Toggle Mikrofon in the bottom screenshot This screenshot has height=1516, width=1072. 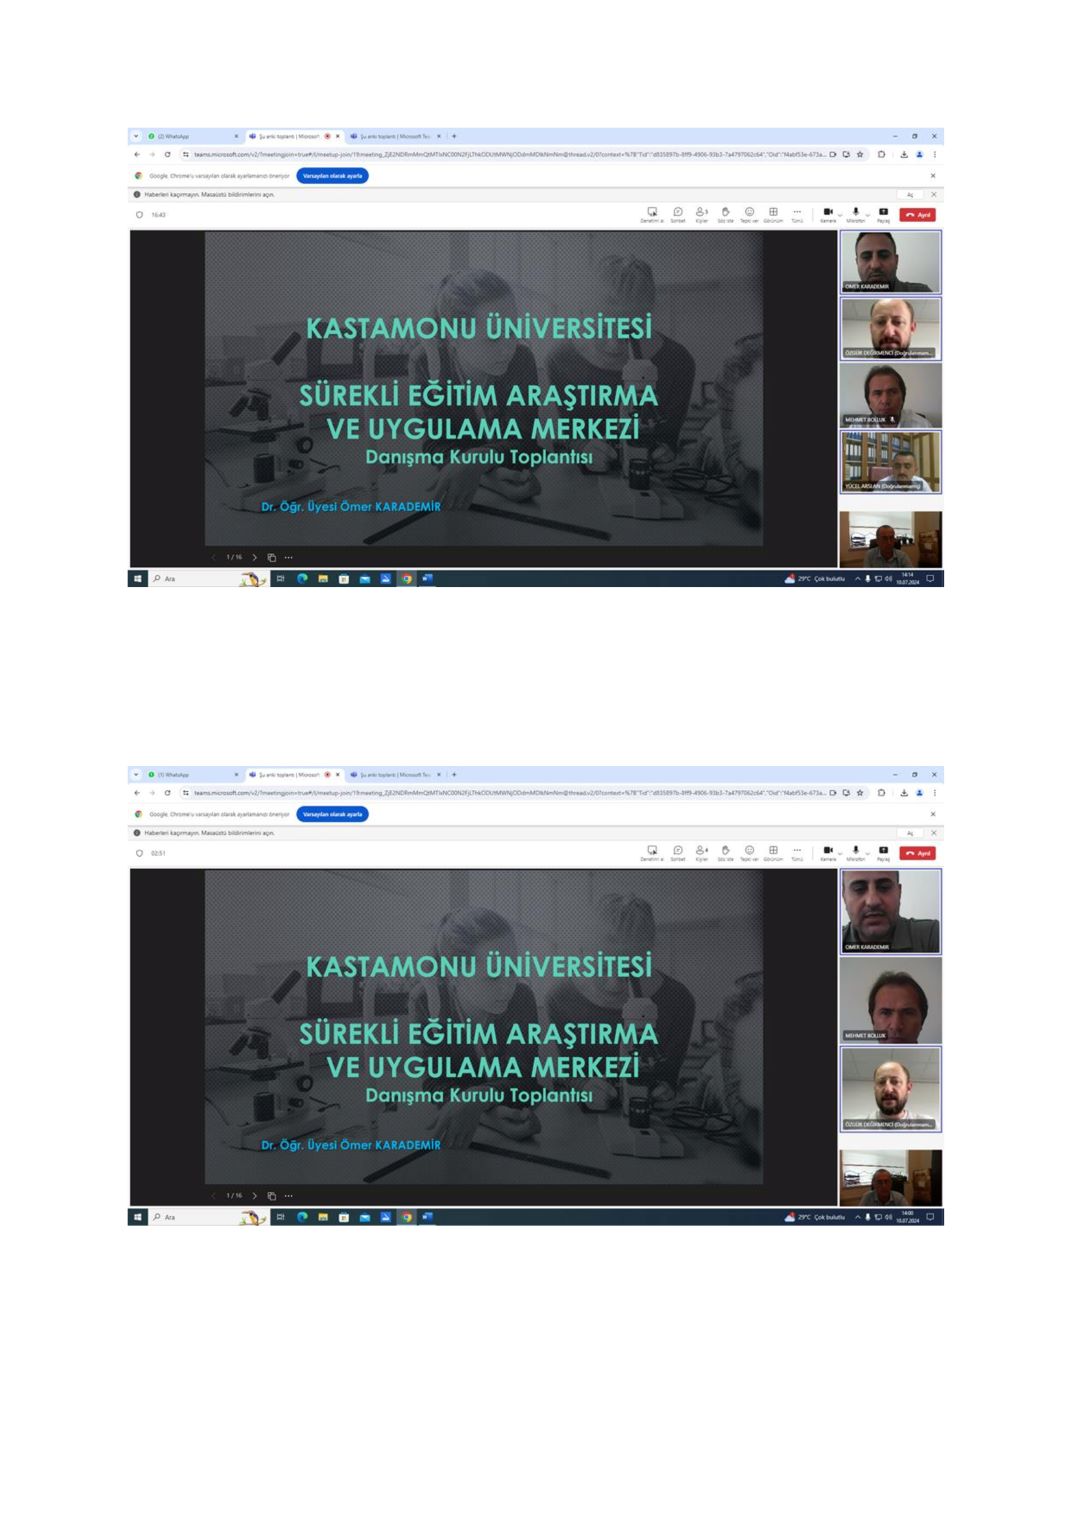pos(855,853)
